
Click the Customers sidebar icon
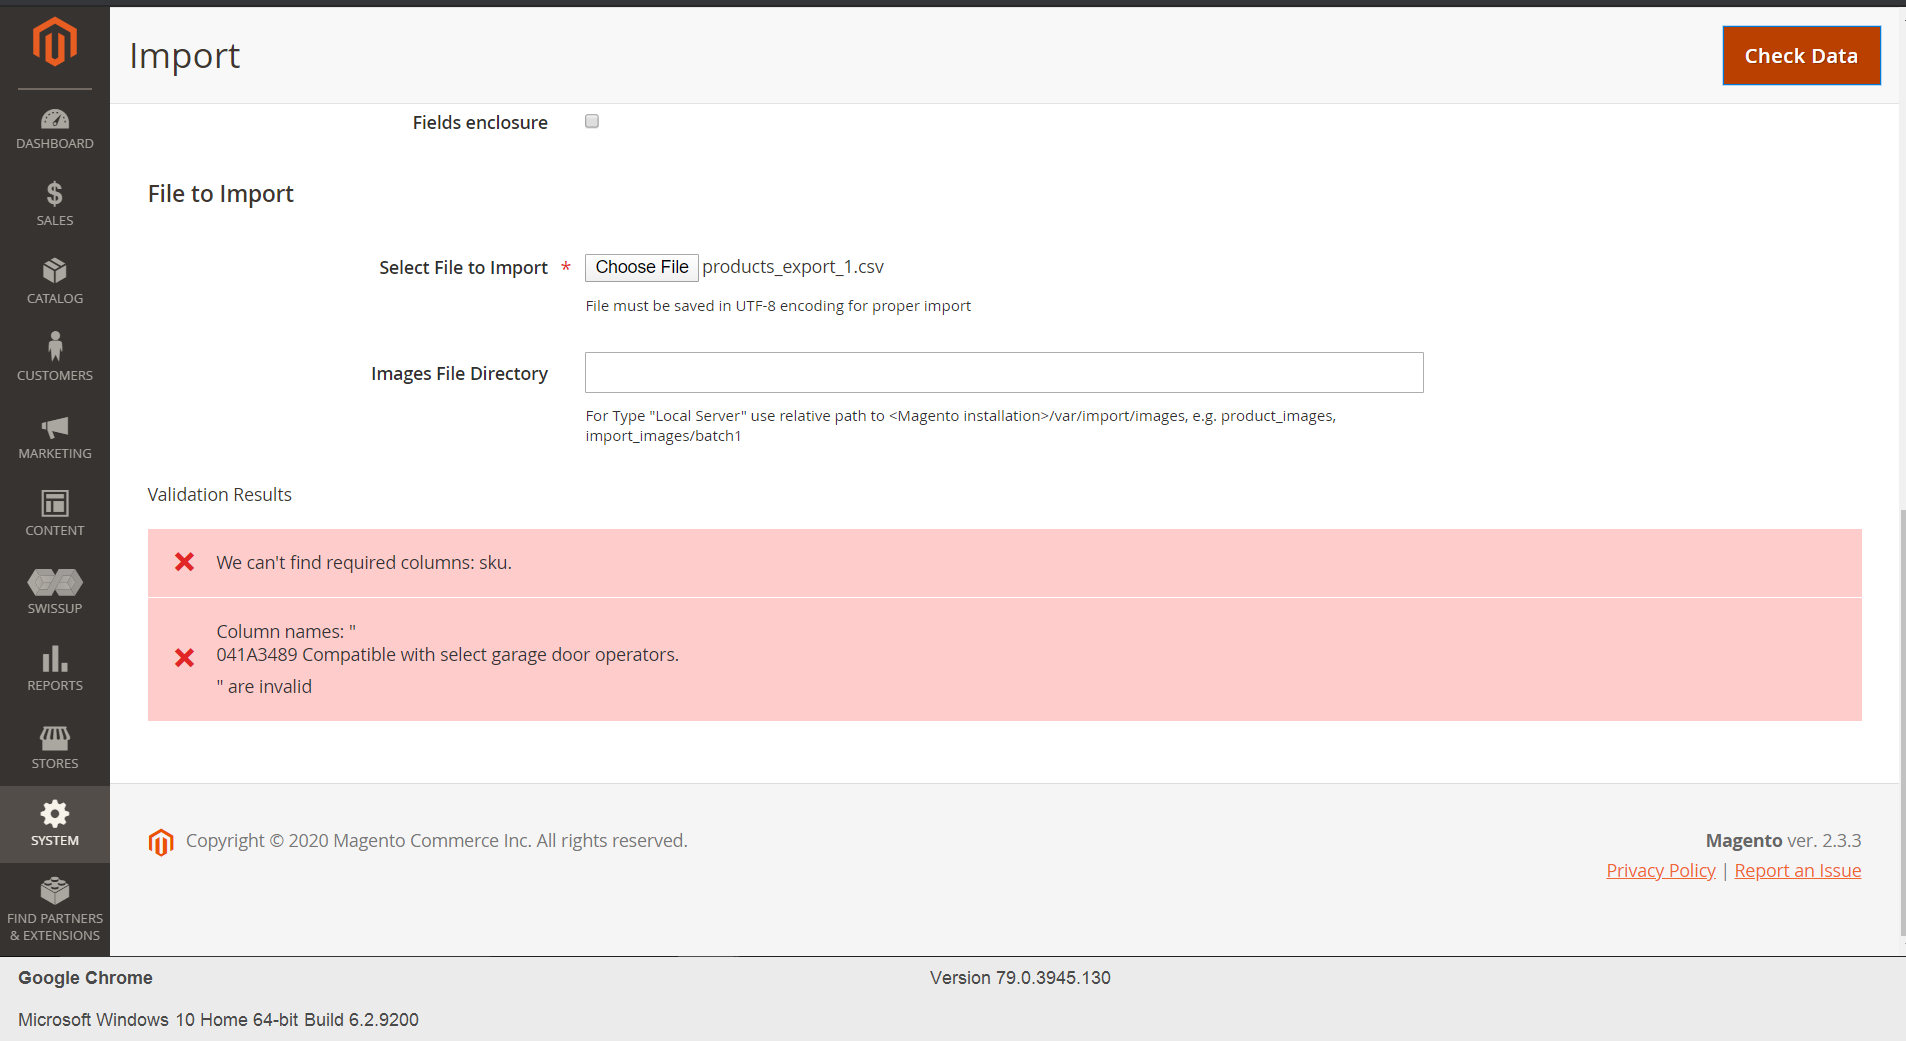tap(55, 356)
